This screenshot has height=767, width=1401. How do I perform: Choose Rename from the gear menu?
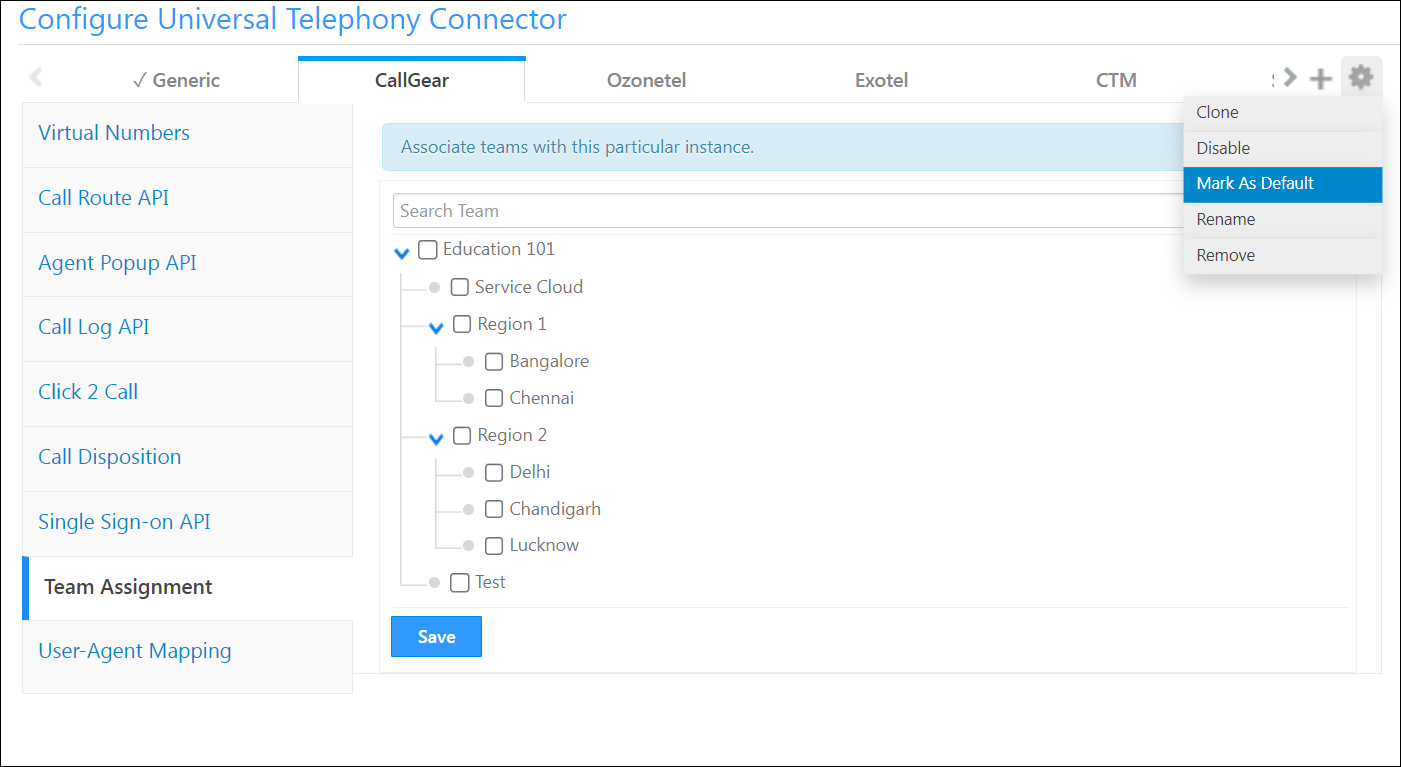1283,220
